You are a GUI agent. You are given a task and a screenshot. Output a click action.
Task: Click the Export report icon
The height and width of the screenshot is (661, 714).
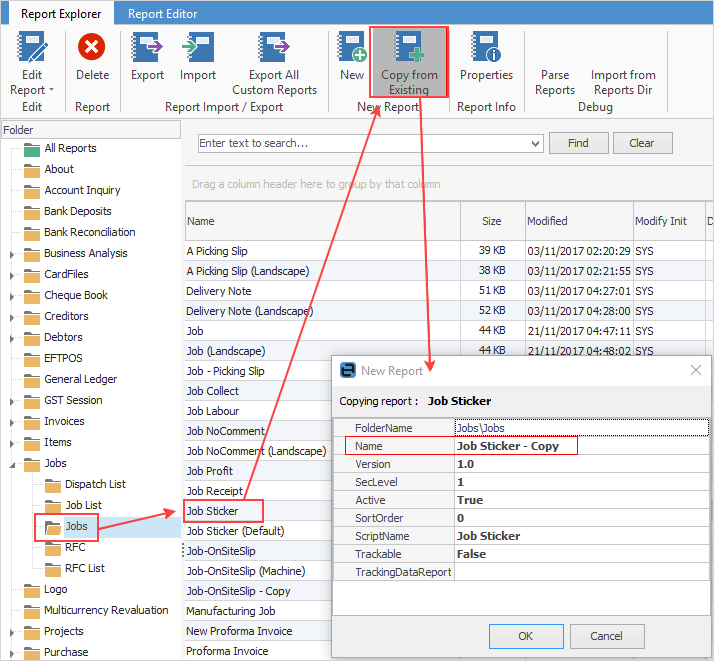coord(148,48)
